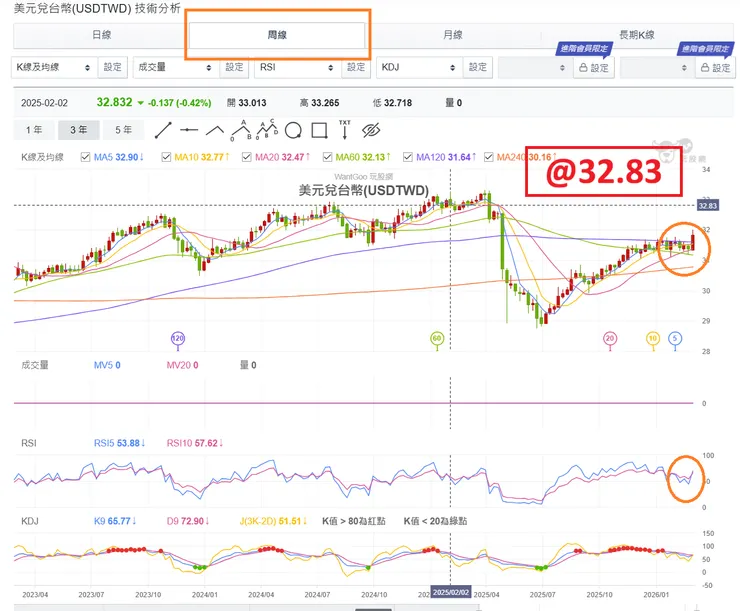The height and width of the screenshot is (611, 740).
Task: Select the rectangle drawing tool
Action: 320,130
